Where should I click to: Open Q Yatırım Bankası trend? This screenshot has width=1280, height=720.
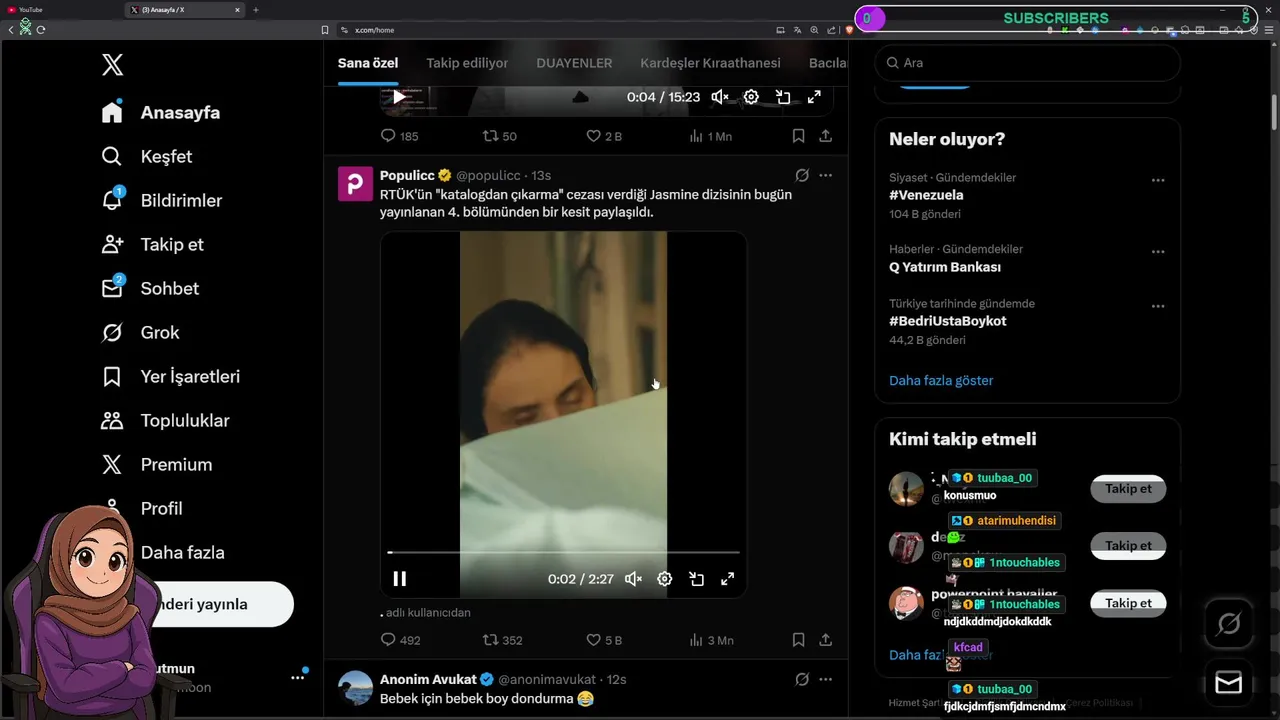(x=945, y=267)
